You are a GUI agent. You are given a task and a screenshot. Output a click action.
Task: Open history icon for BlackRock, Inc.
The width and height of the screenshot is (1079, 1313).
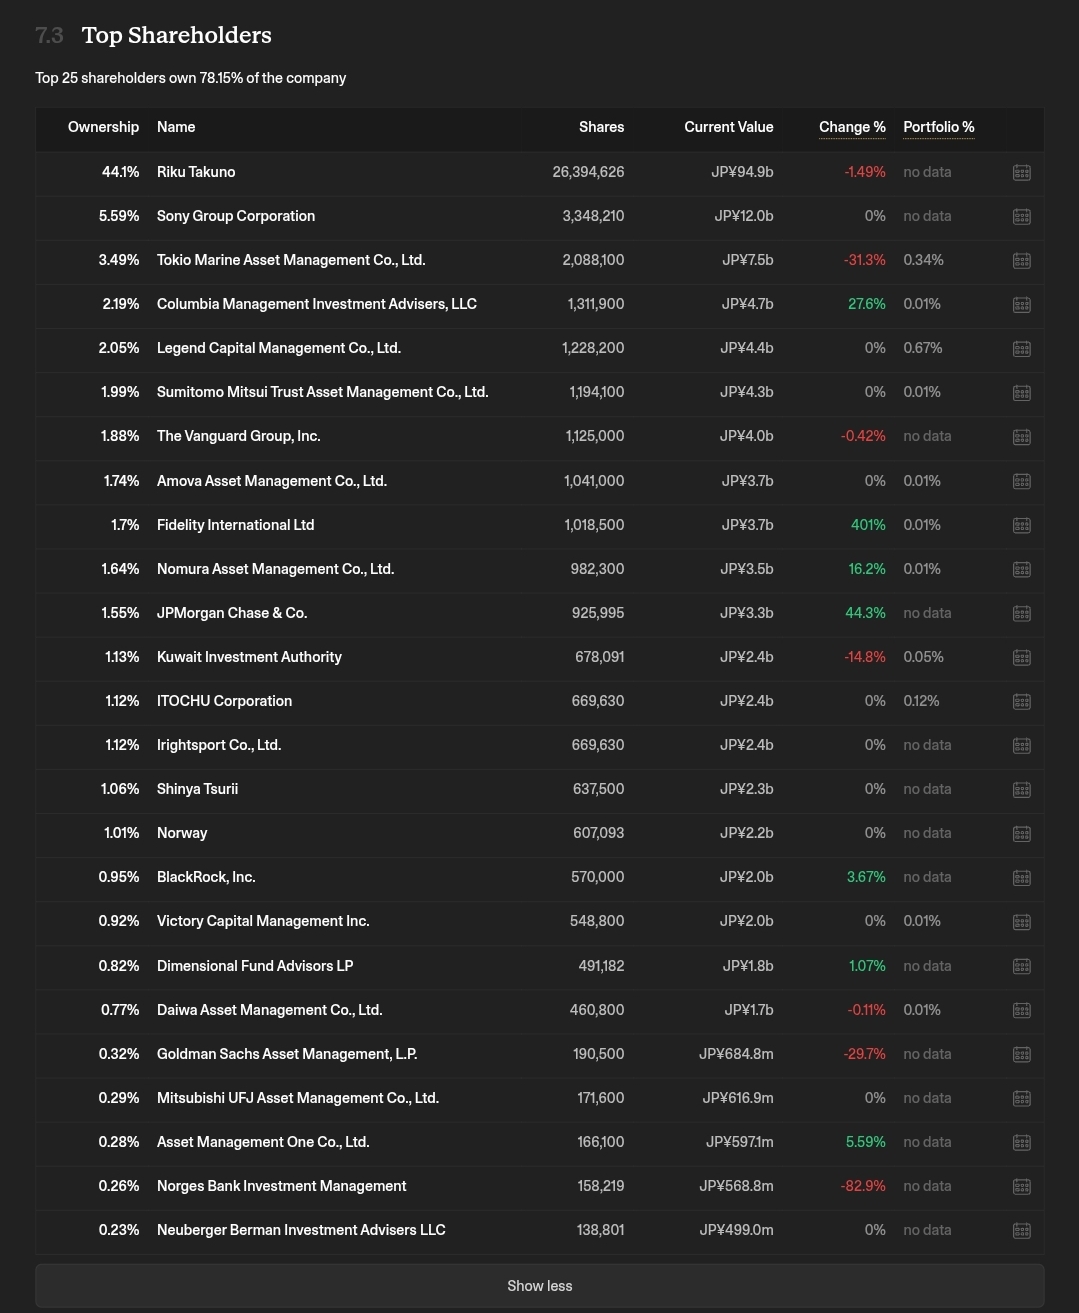[x=1021, y=877]
